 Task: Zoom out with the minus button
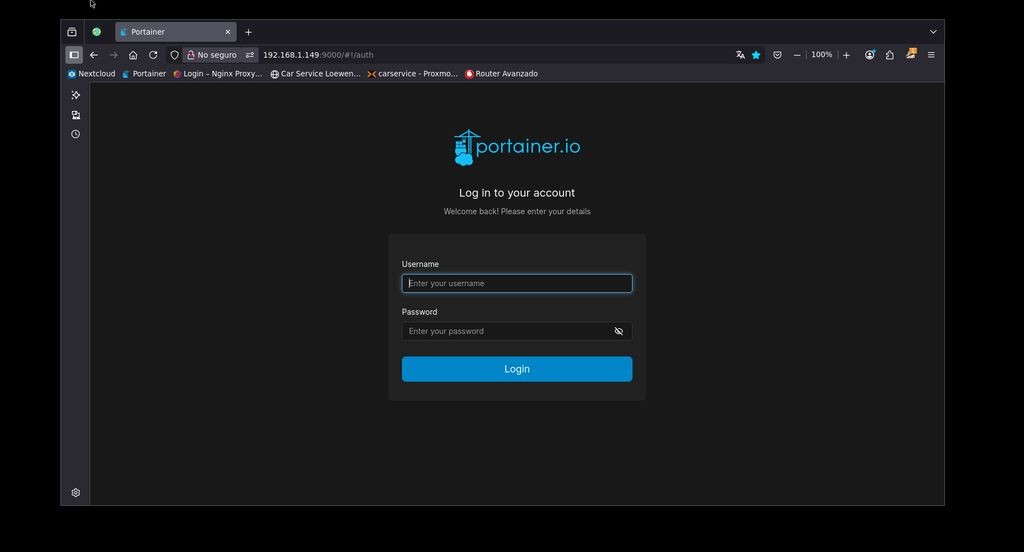pyautogui.click(x=797, y=55)
